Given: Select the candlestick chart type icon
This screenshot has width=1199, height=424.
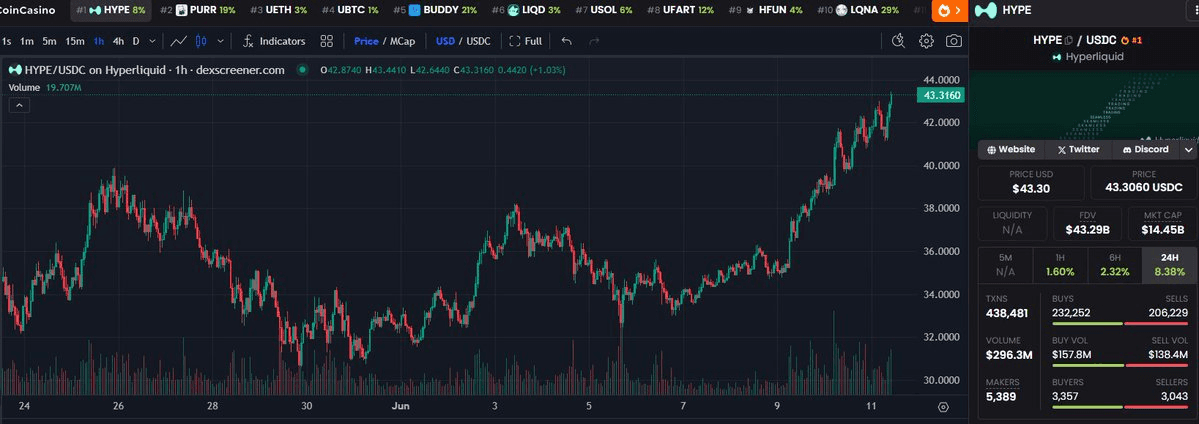Looking at the screenshot, I should [201, 41].
